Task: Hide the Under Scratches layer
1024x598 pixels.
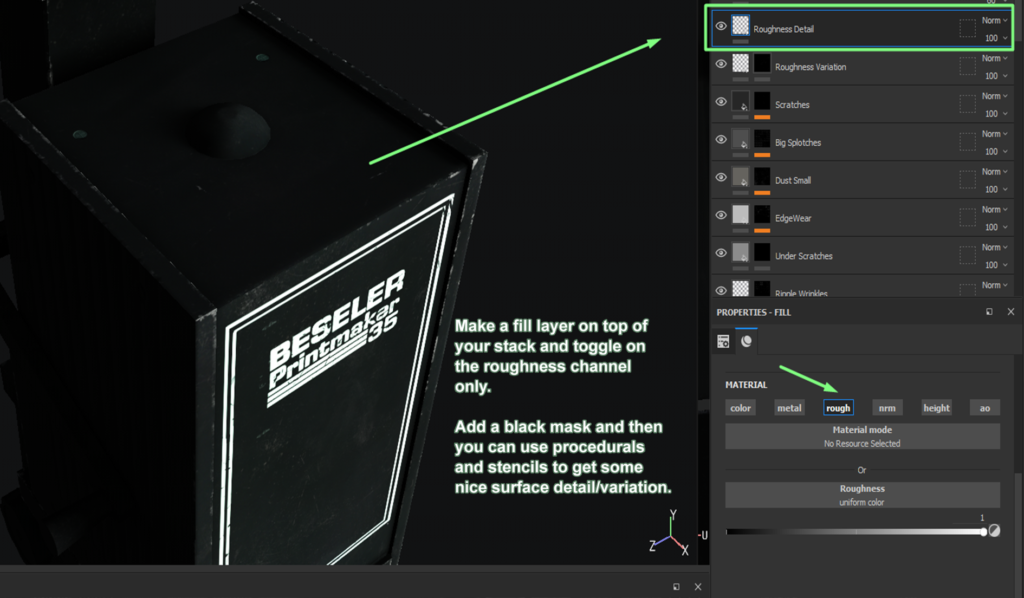Action: click(x=720, y=254)
